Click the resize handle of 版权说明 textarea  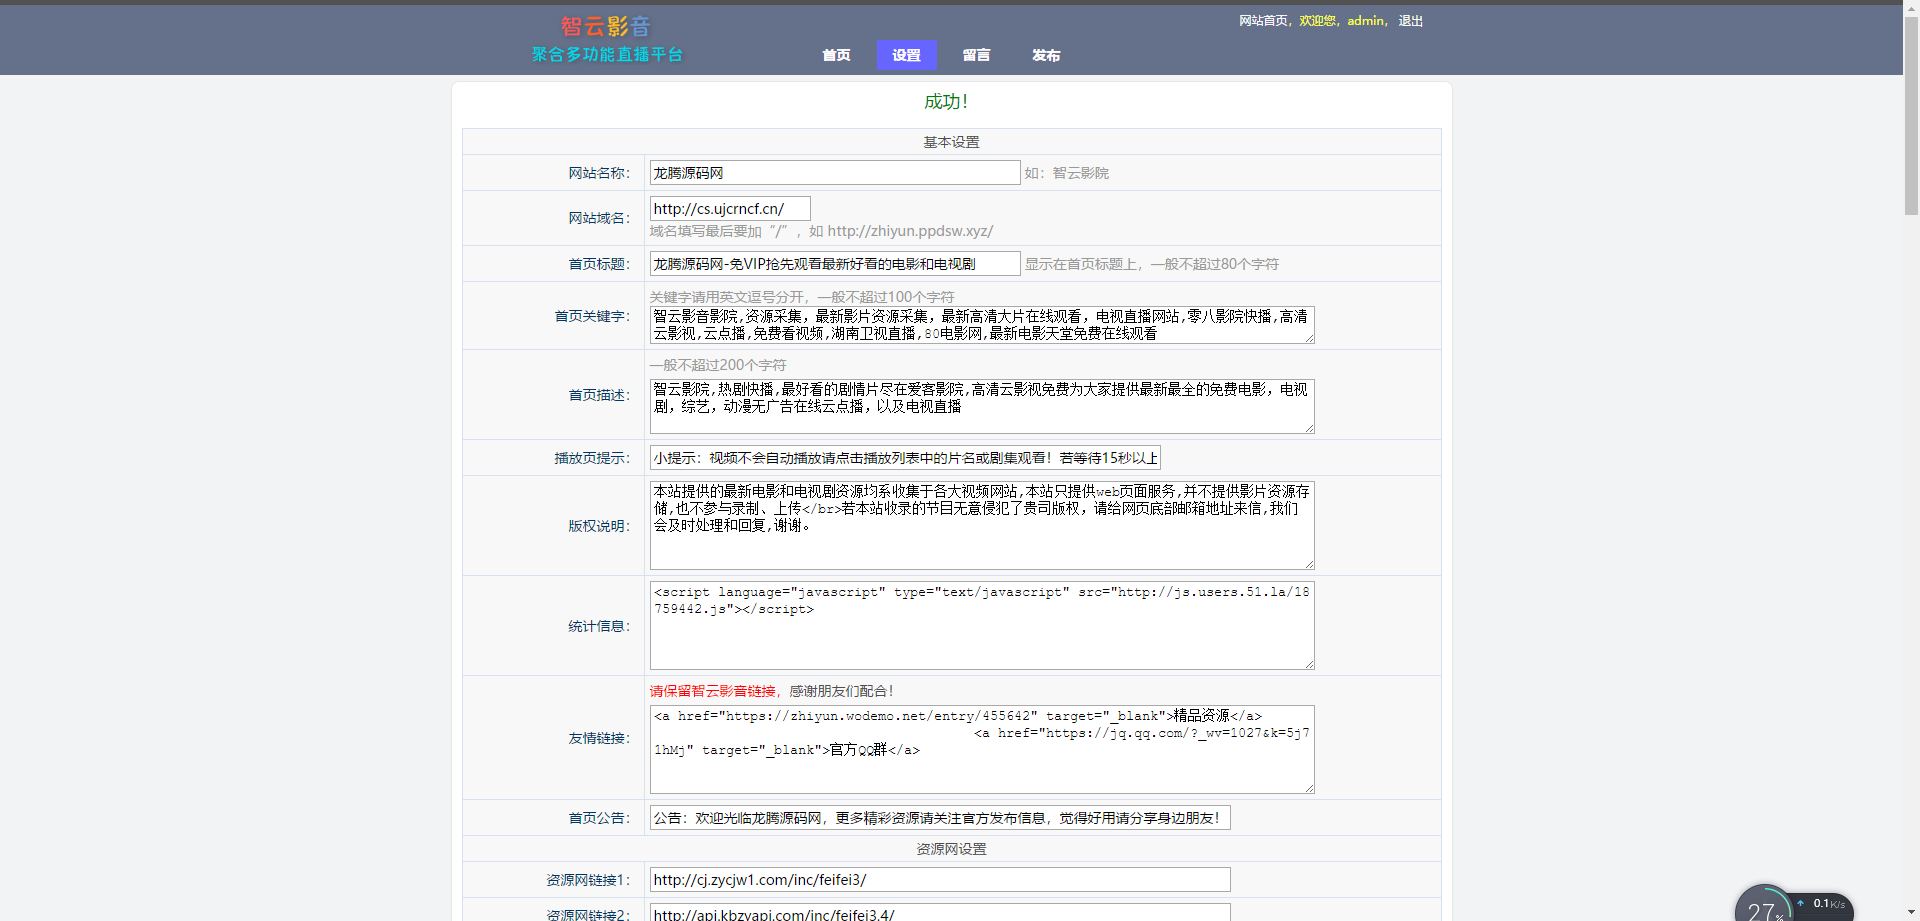click(x=1309, y=564)
